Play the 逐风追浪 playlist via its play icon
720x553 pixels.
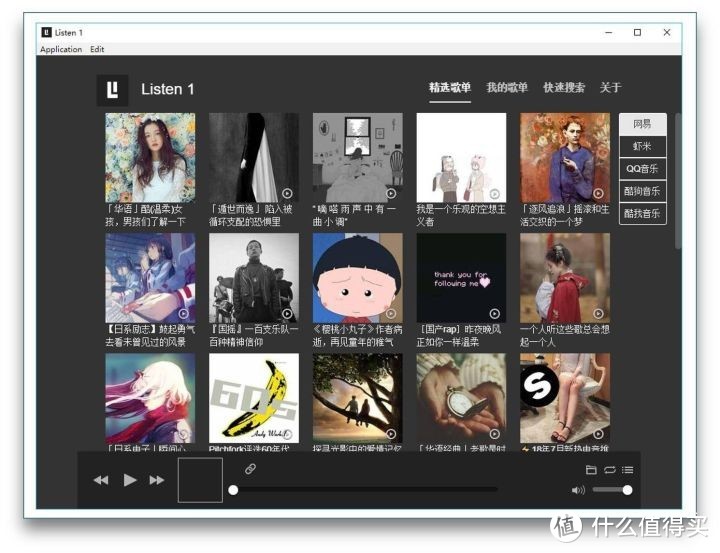(x=598, y=193)
